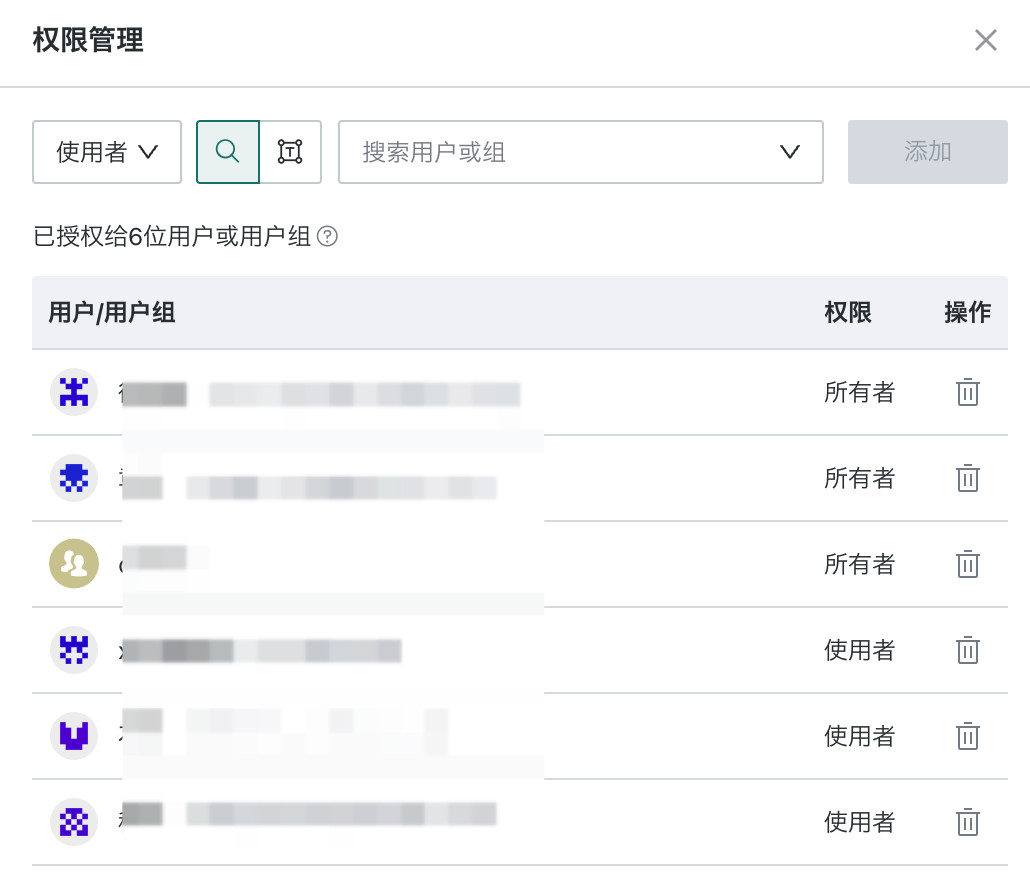Remove the group avatar row's permission

(968, 564)
